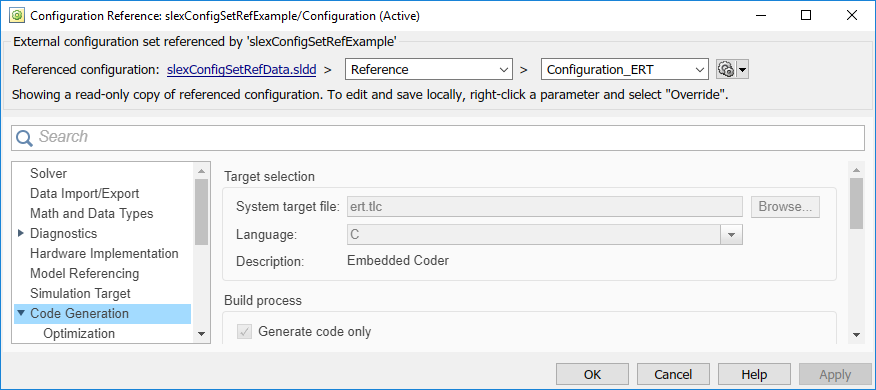Open the Language C dropdown
Viewport: 876px width, 390px height.
pos(545,235)
